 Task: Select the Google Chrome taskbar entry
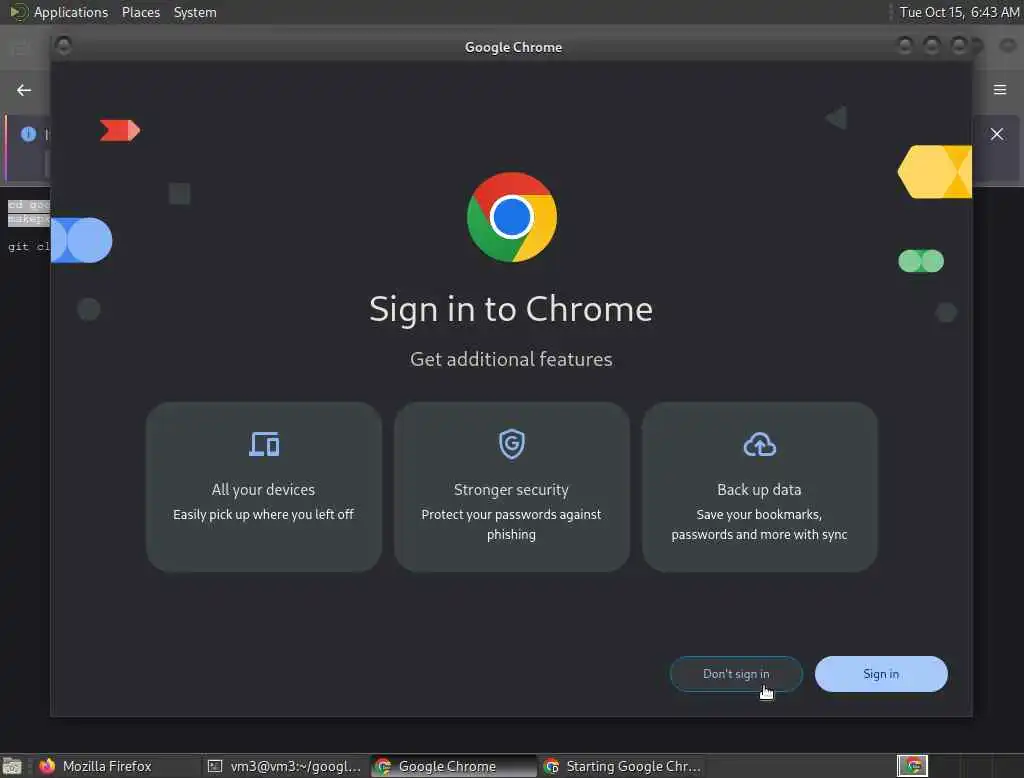tap(453, 766)
